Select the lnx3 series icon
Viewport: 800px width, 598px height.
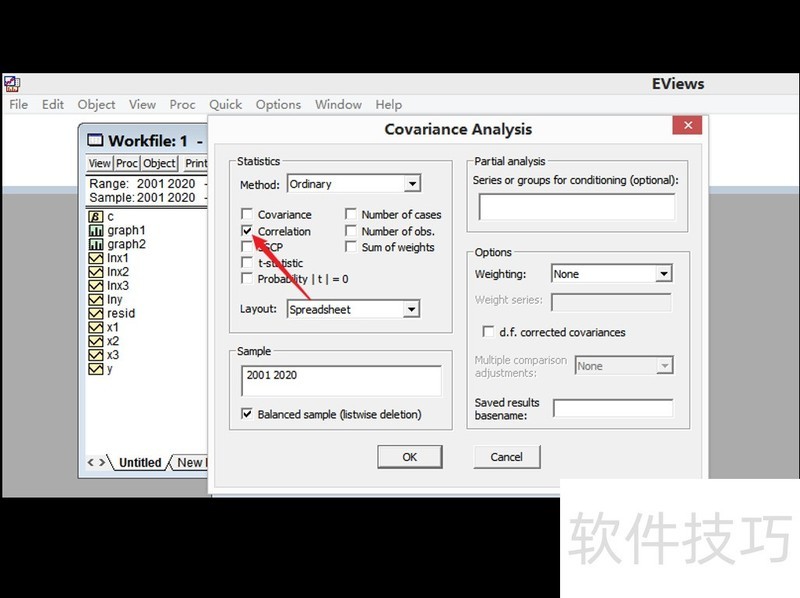click(95, 285)
